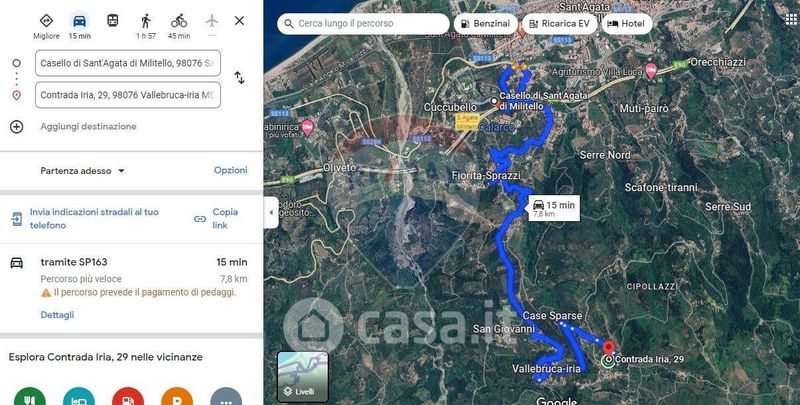Click the add destination plus icon
The width and height of the screenshot is (800, 405).
tap(16, 126)
